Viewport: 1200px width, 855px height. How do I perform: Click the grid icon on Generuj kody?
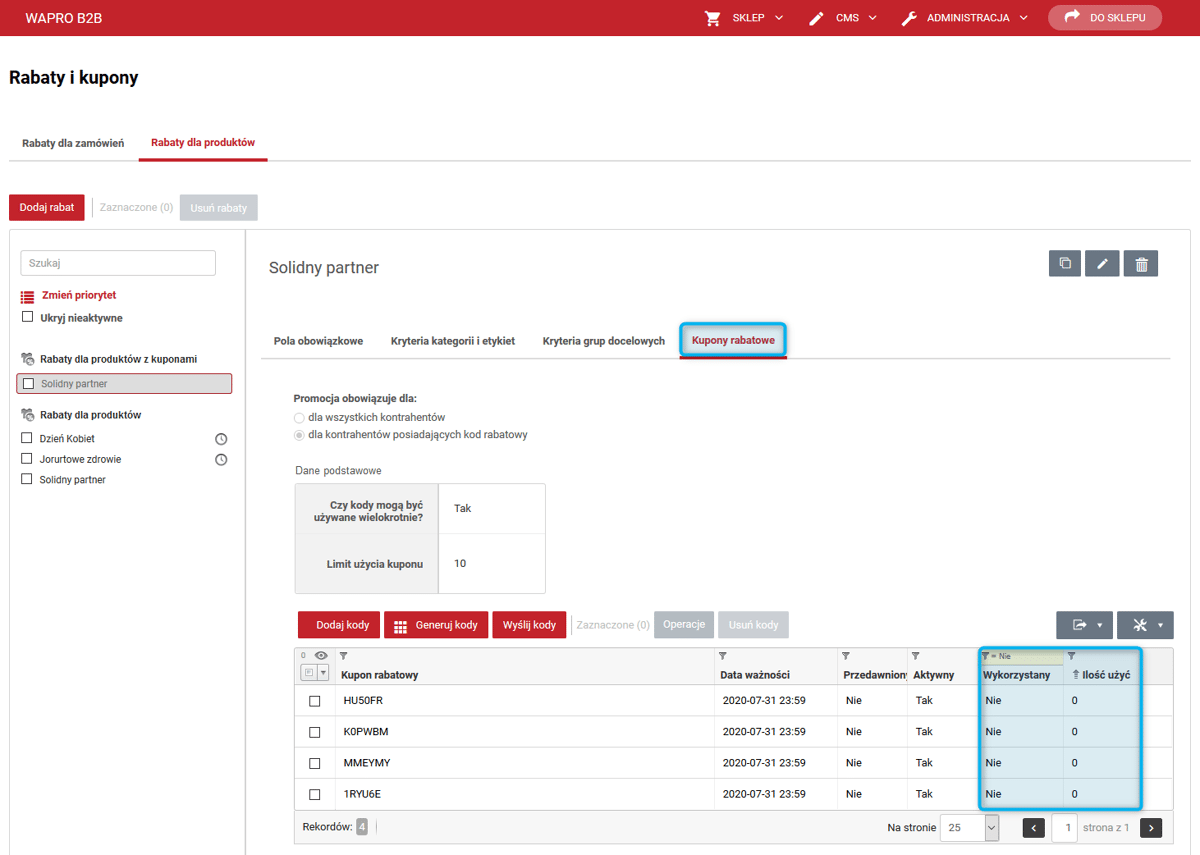coord(400,627)
